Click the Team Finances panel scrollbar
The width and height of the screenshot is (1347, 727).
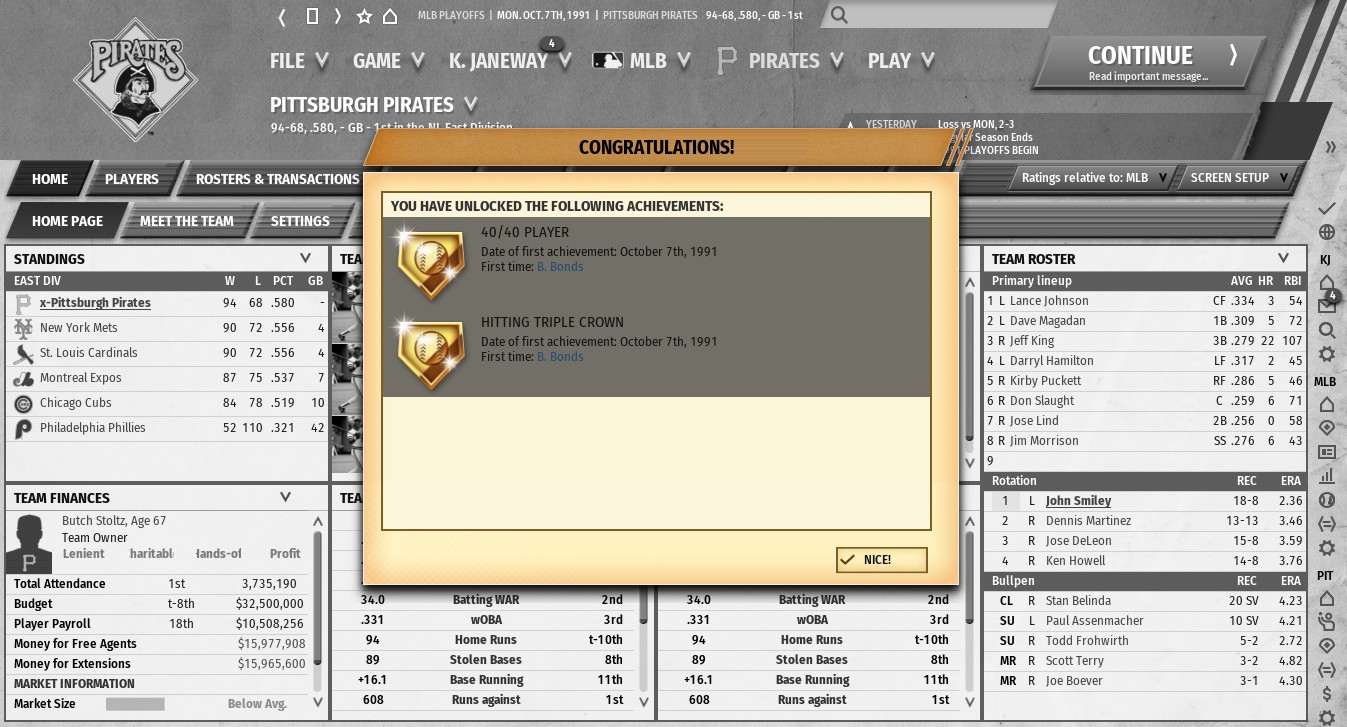(x=318, y=600)
